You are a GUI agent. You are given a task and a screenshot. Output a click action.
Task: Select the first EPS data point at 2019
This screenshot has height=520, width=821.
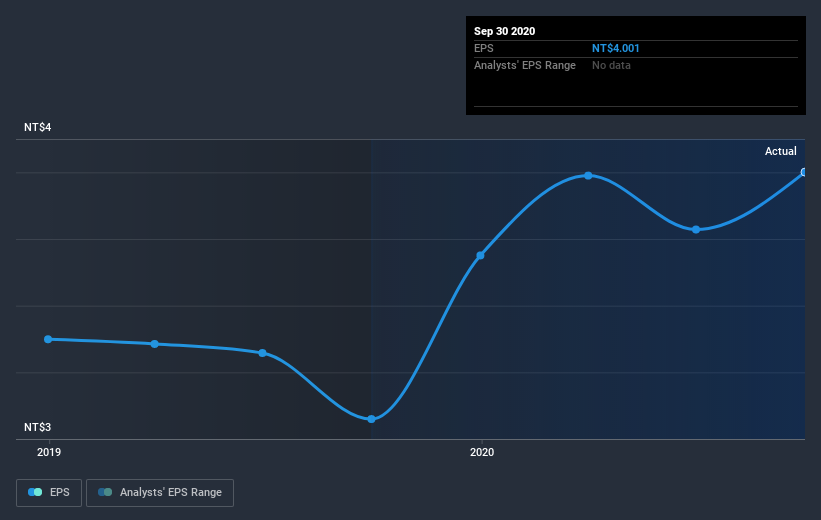pos(48,339)
